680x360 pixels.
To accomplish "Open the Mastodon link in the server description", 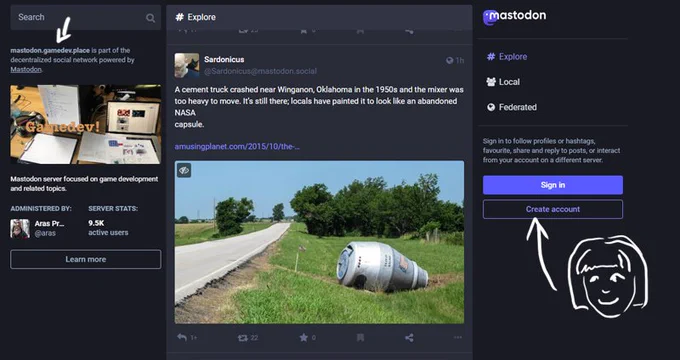I will (26, 69).
